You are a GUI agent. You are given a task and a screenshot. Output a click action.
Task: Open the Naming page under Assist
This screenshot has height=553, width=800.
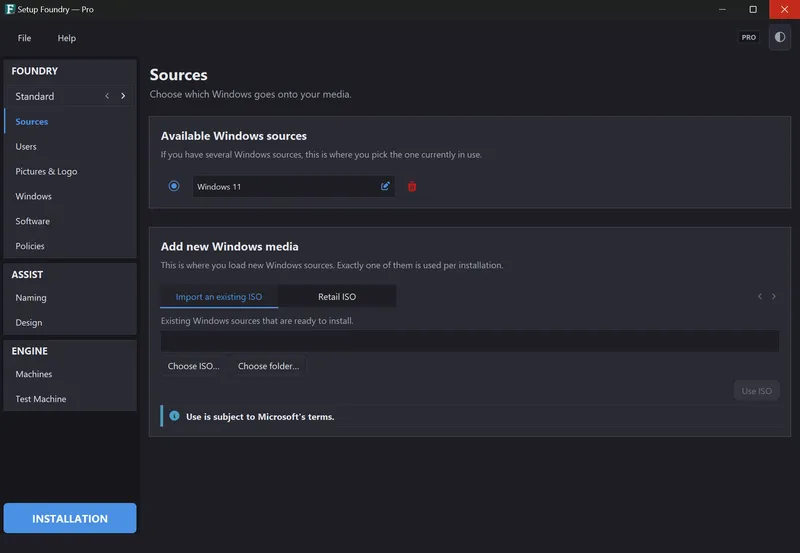click(70, 297)
